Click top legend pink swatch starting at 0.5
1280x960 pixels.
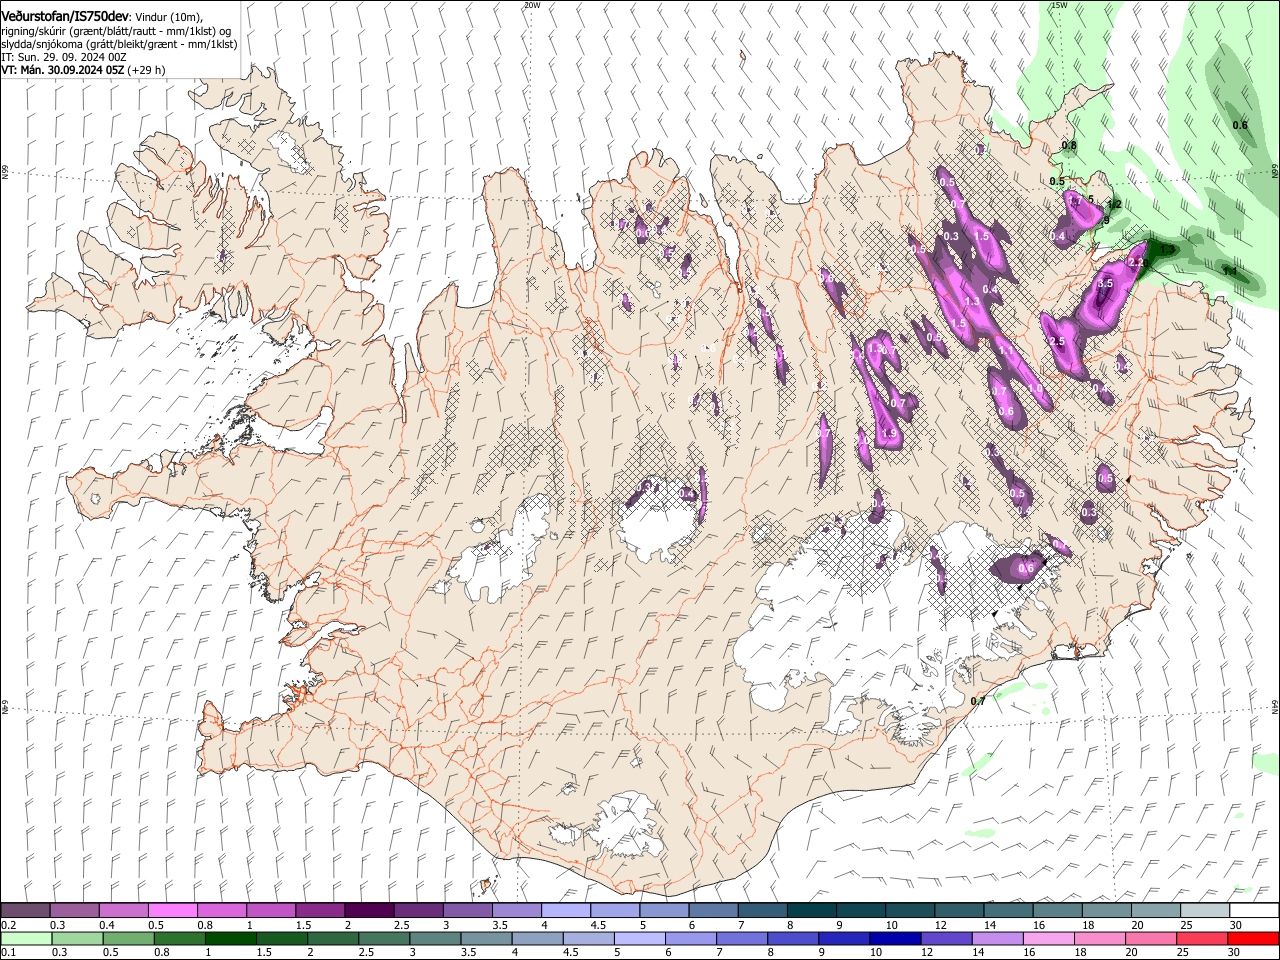(172, 911)
